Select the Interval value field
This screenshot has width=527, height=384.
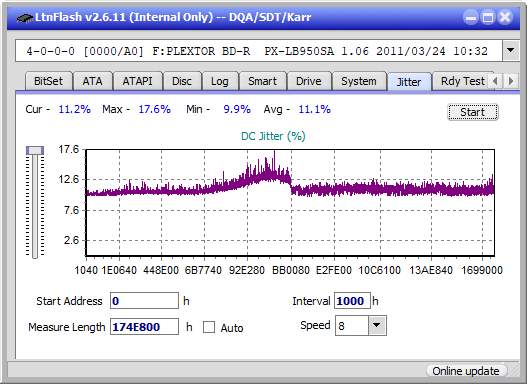(352, 301)
